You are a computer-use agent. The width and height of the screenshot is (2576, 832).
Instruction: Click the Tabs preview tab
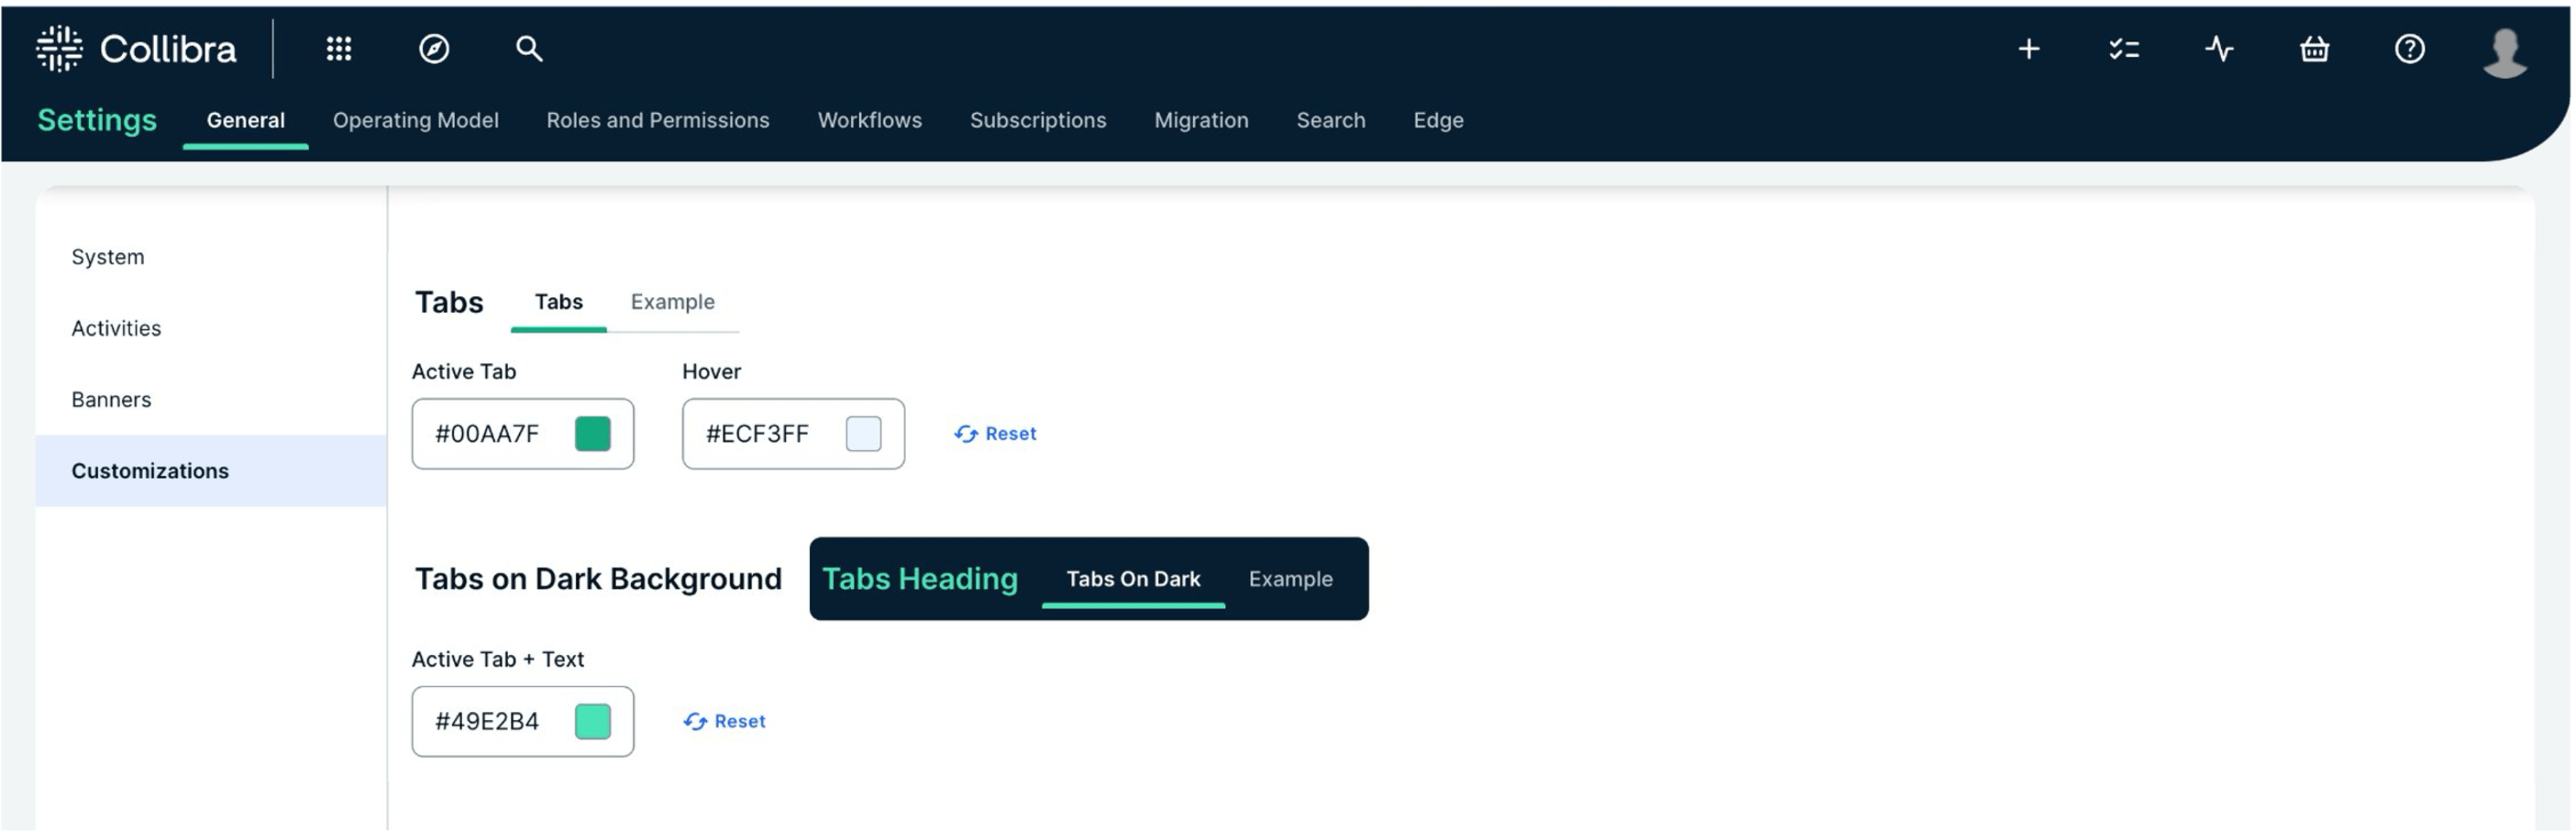point(559,302)
